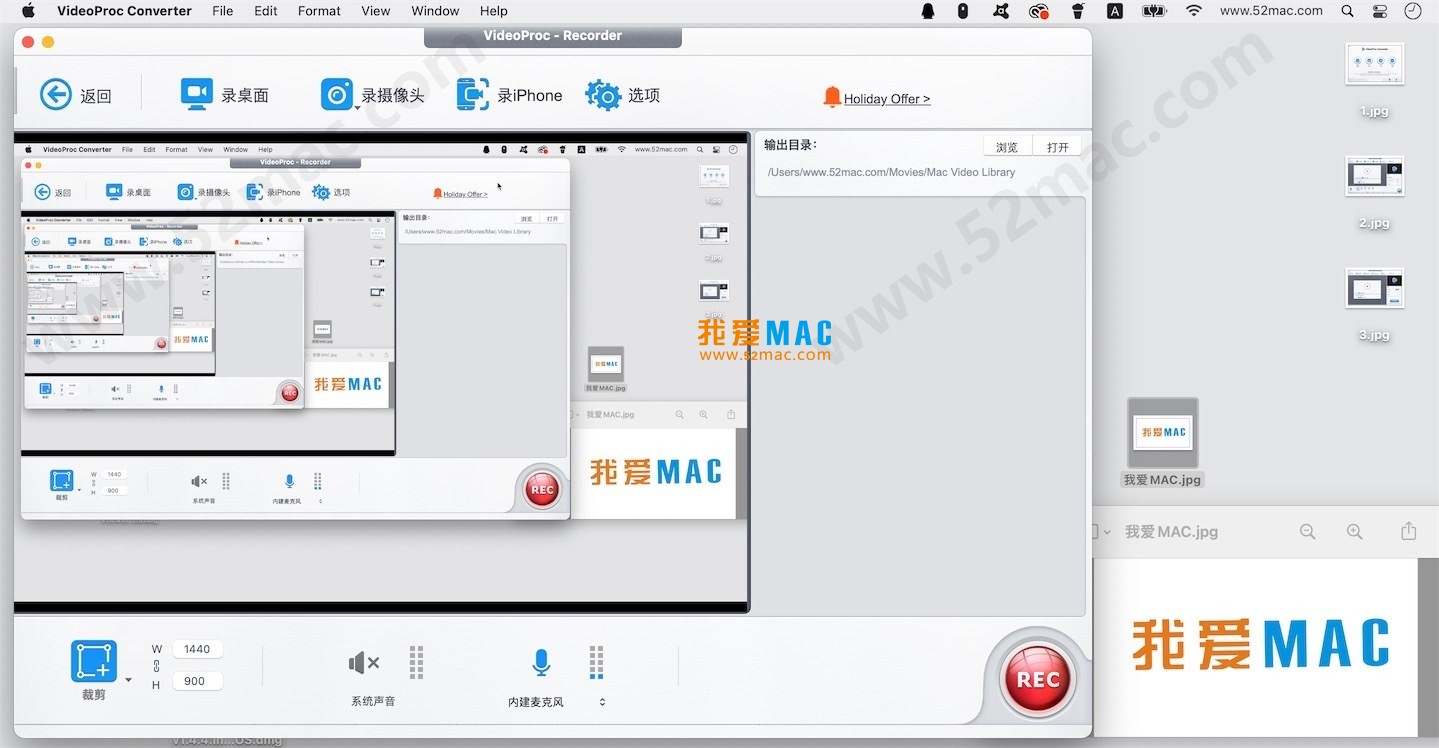This screenshot has height=748, width=1439.
Task: Click the Share icon in Preview window
Action: point(1409,531)
